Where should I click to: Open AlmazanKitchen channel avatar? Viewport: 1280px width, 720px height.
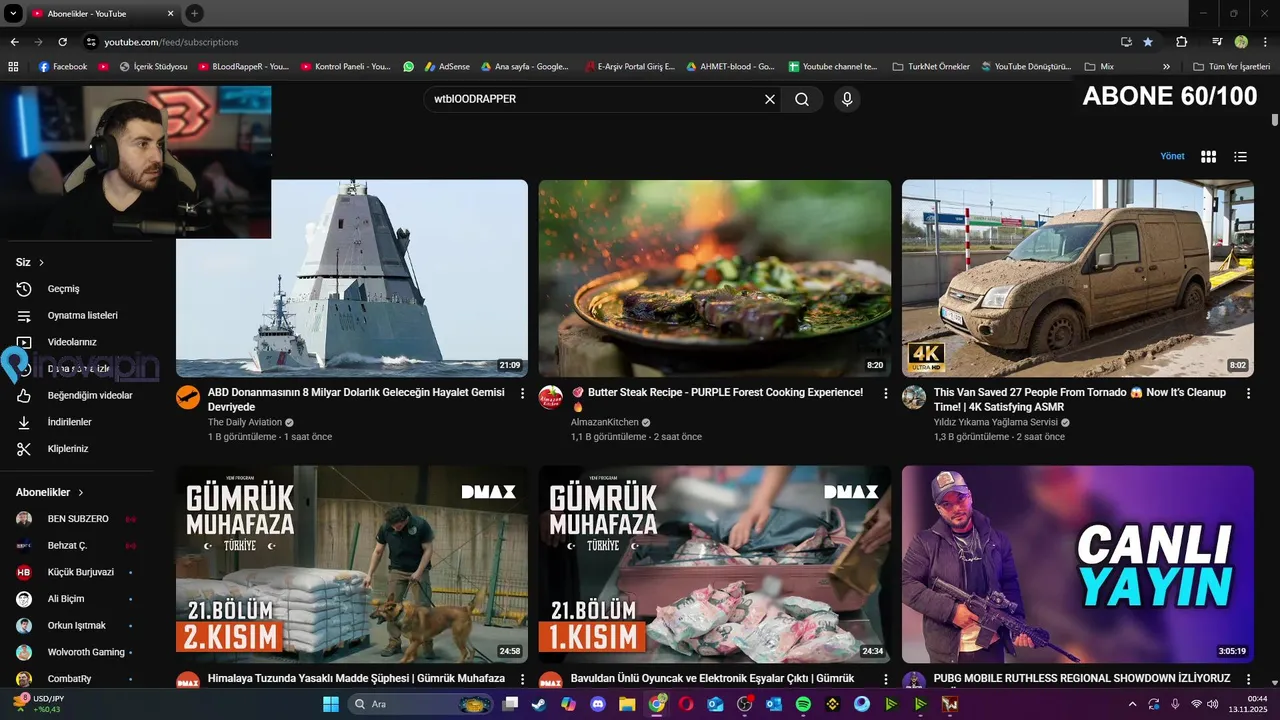(551, 397)
